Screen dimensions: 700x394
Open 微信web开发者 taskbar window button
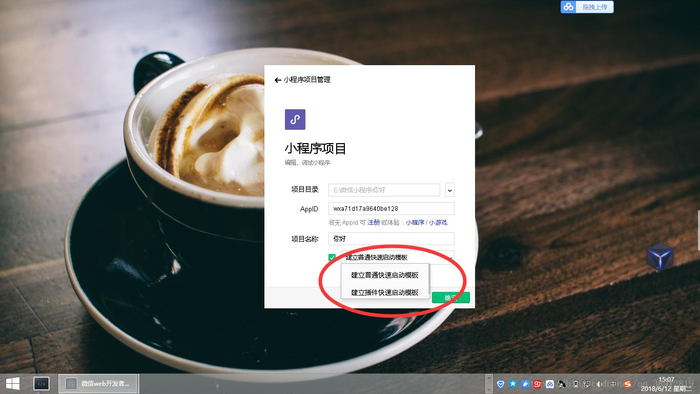click(x=98, y=384)
